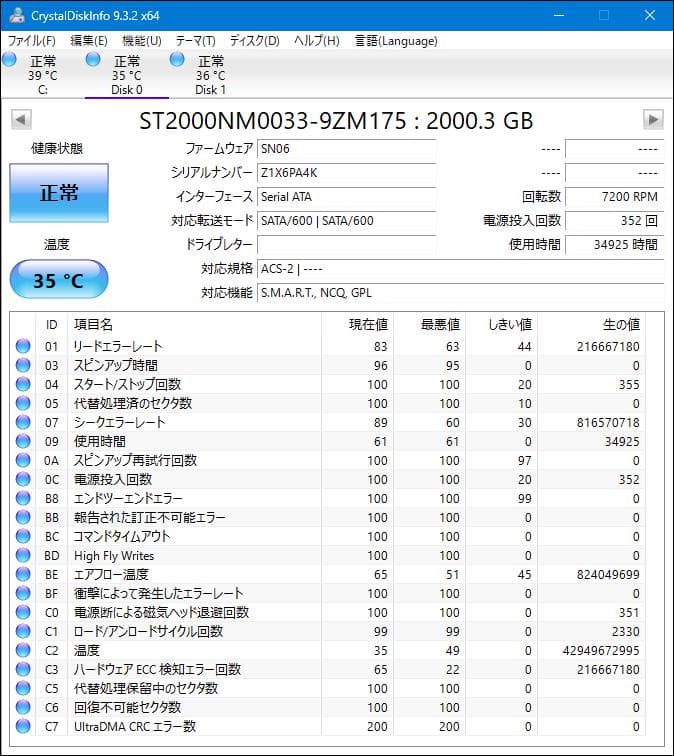
Task: Click status orb of attribute C1 row
Action: tap(23, 631)
